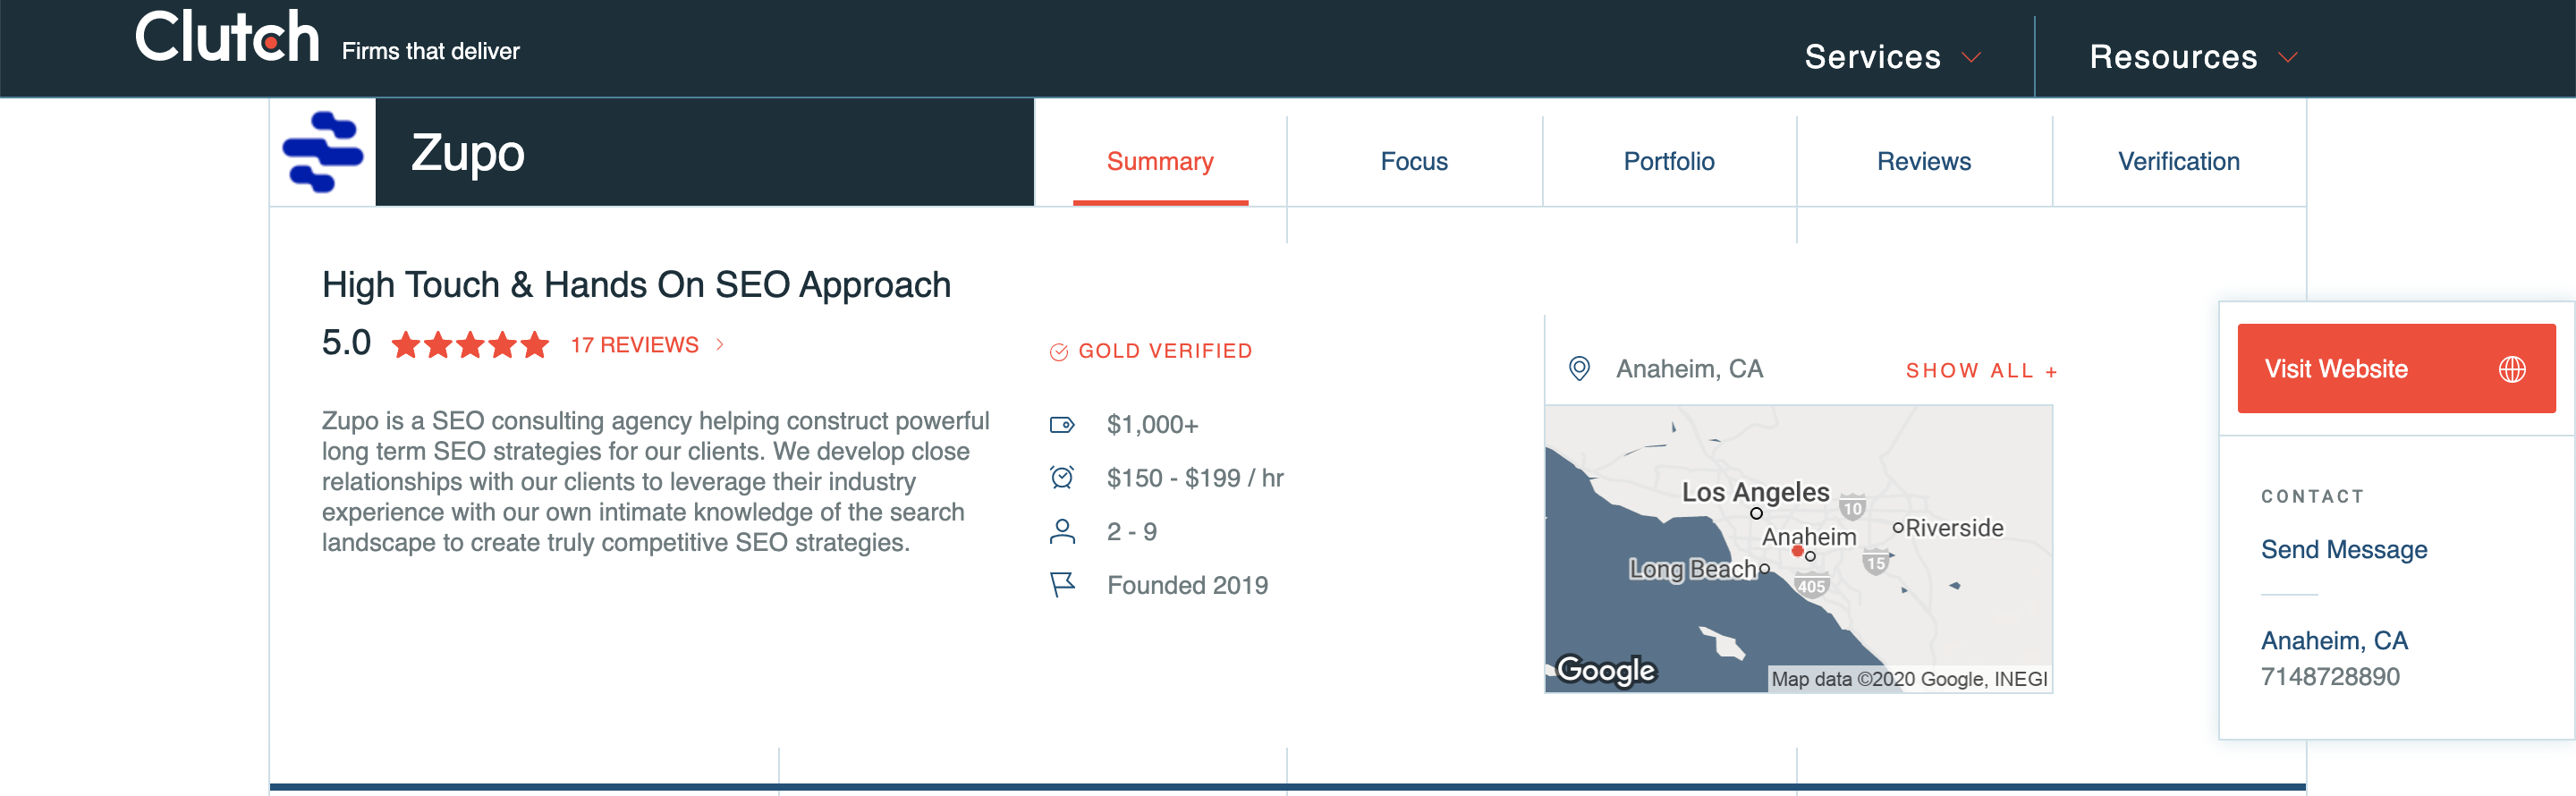This screenshot has width=2576, height=796.
Task: Click the heading High Touch & Hands On SEO Approach
Action: point(636,285)
